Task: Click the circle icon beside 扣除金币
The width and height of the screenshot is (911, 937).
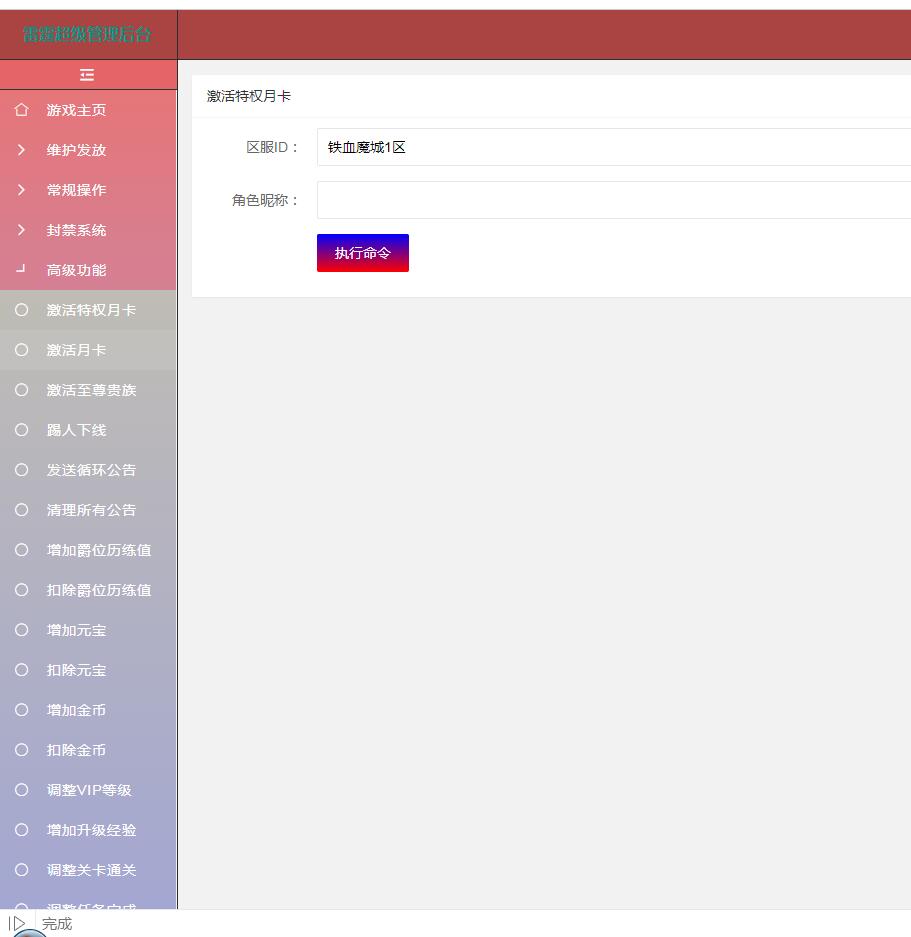Action: pos(22,750)
